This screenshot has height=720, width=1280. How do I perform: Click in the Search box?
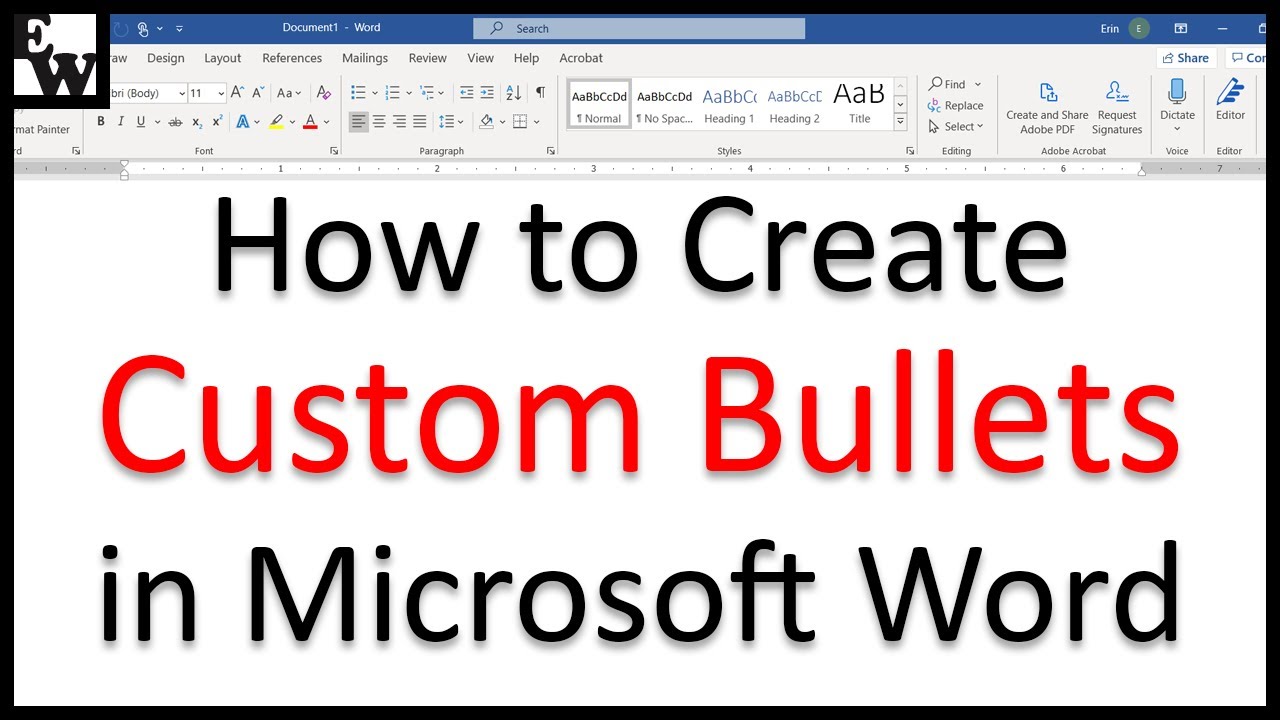click(638, 28)
